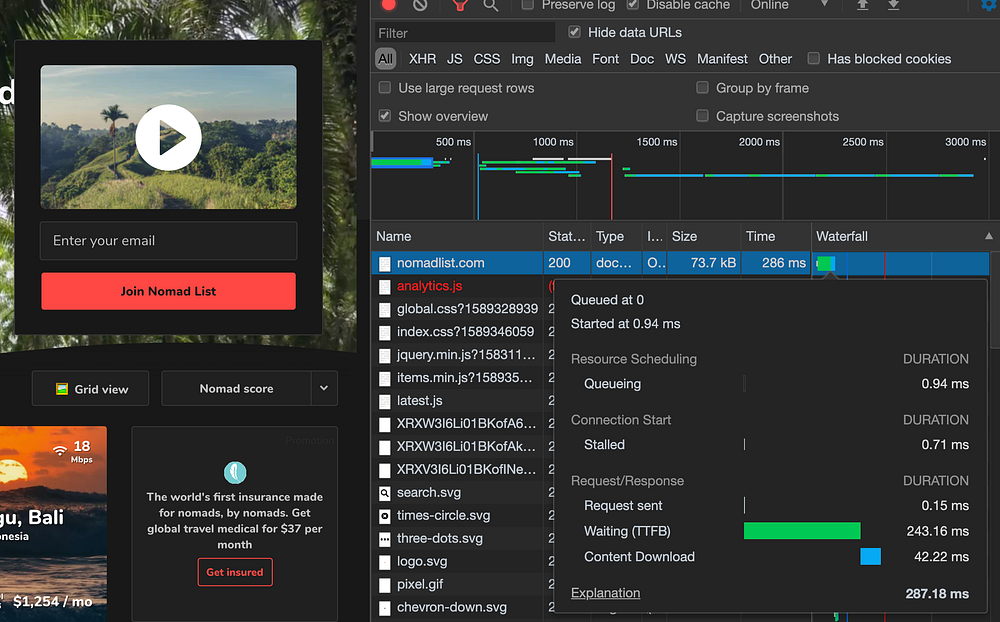Click the Grid view picture icon
Viewport: 1000px width, 622px height.
tap(62, 389)
